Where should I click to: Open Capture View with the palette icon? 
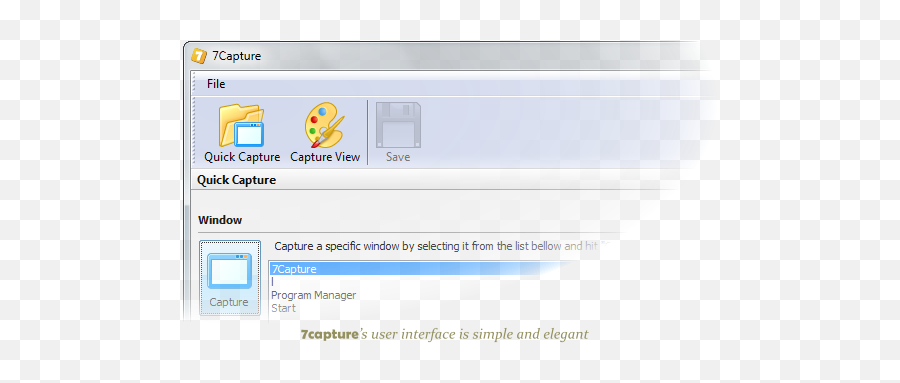tap(324, 125)
